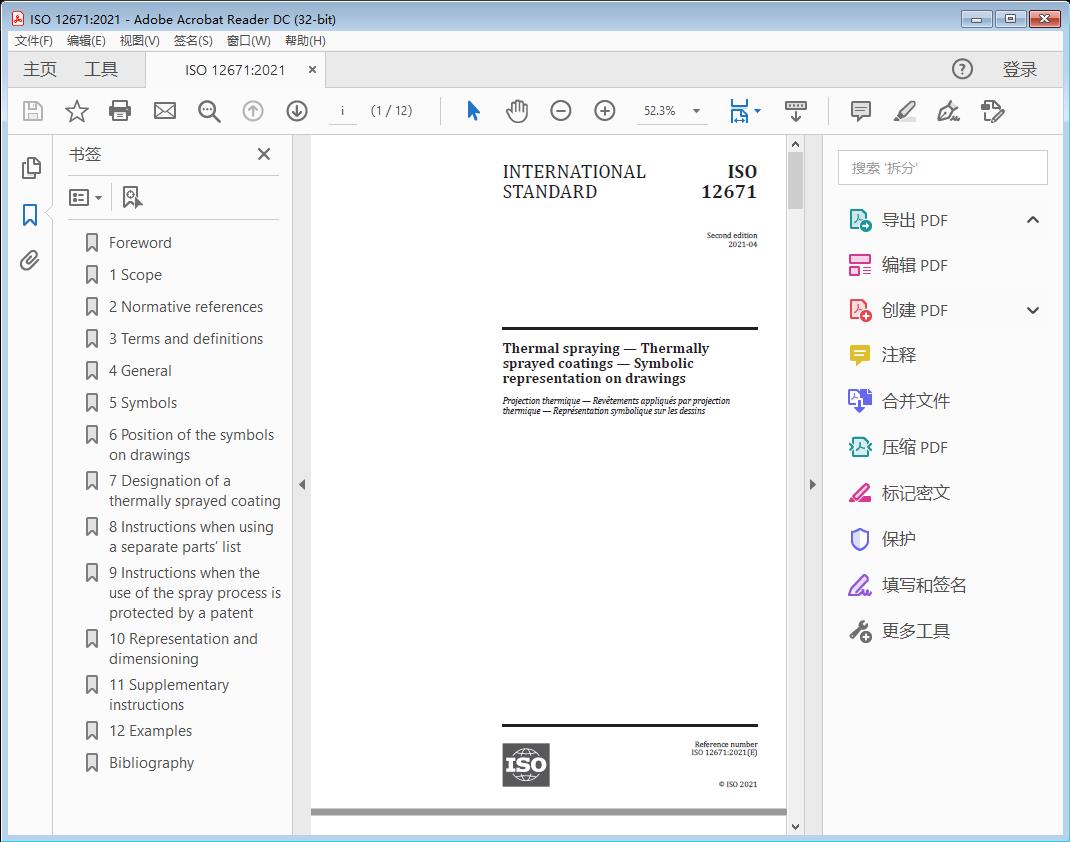Switch to the 工具 tab
1070x842 pixels.
tap(101, 69)
